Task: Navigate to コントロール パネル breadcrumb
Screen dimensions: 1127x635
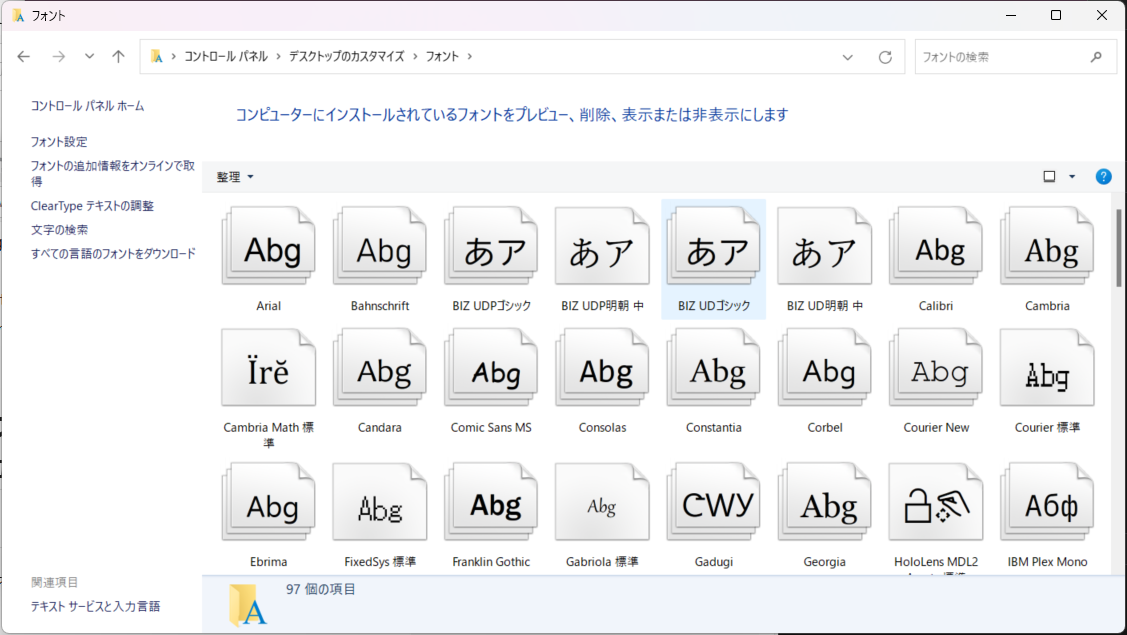Action: (x=226, y=57)
